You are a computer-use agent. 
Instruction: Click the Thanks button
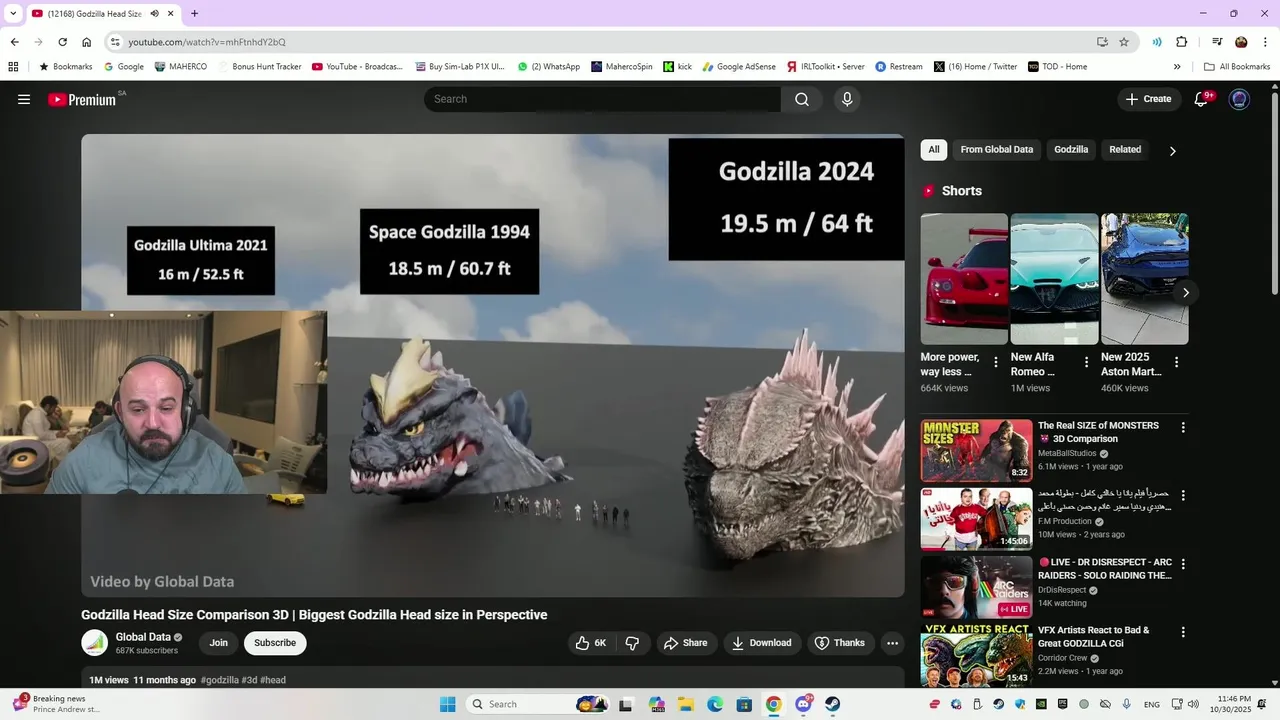click(x=840, y=643)
